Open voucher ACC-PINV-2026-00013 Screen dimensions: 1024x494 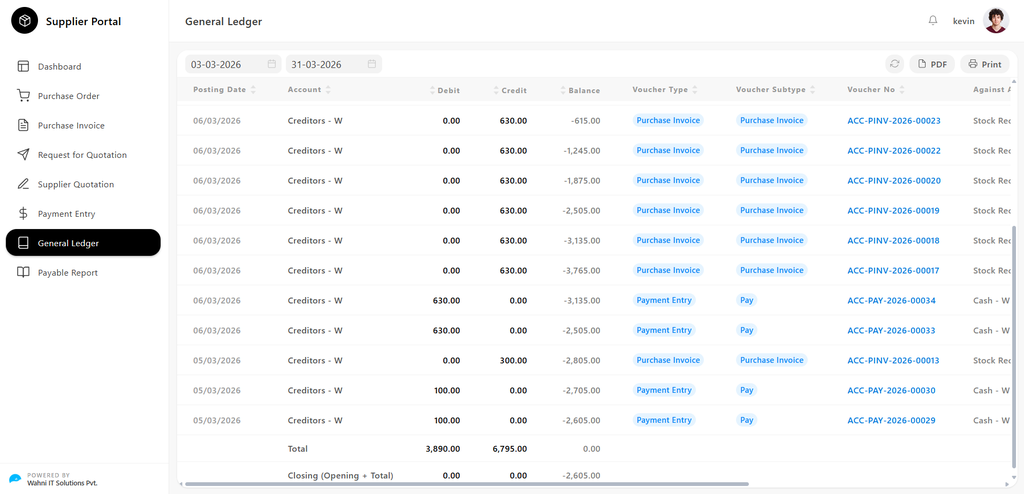pos(893,361)
